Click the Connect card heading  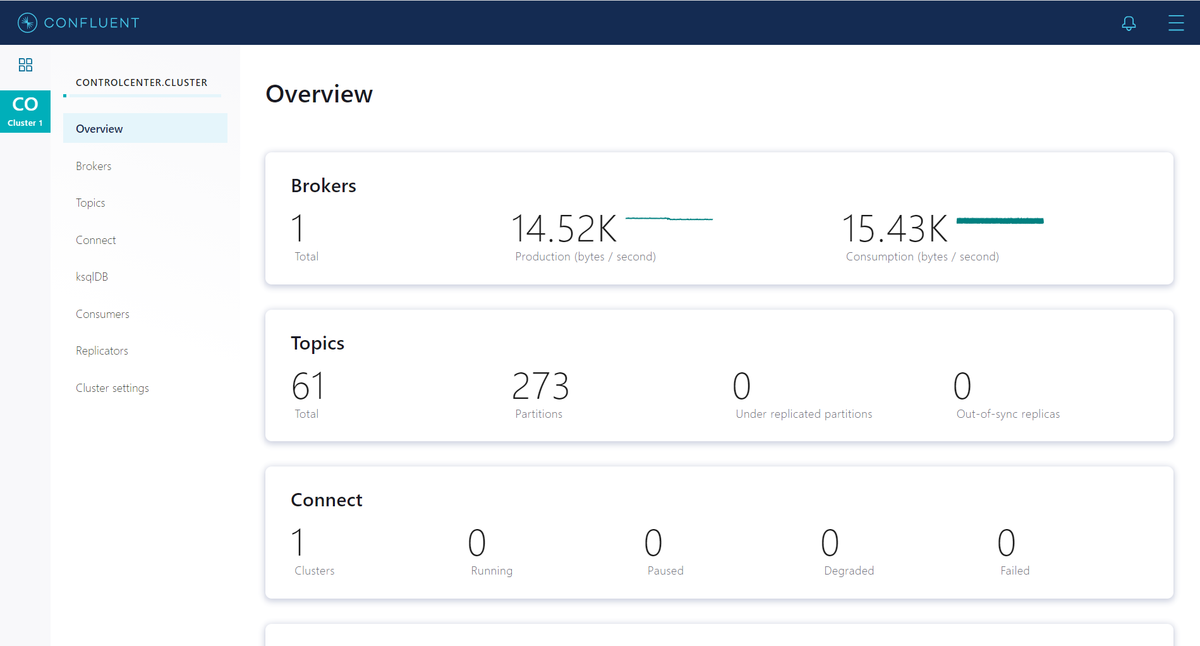327,500
